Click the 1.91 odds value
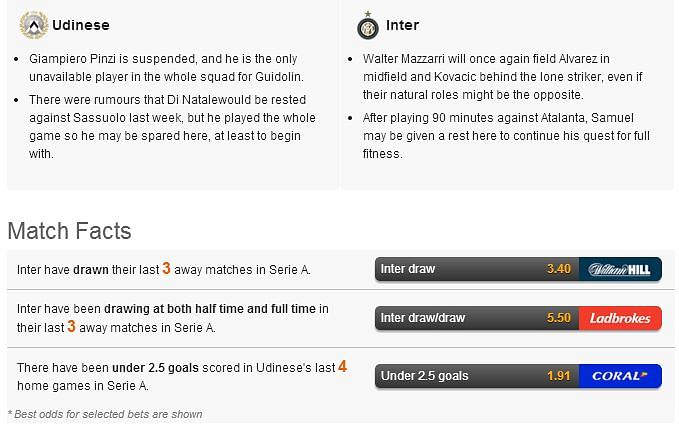Screen dimensions: 679x436 click(559, 376)
